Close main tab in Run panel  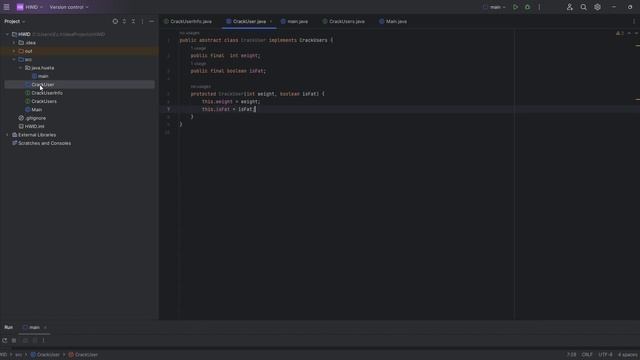pyautogui.click(x=45, y=327)
